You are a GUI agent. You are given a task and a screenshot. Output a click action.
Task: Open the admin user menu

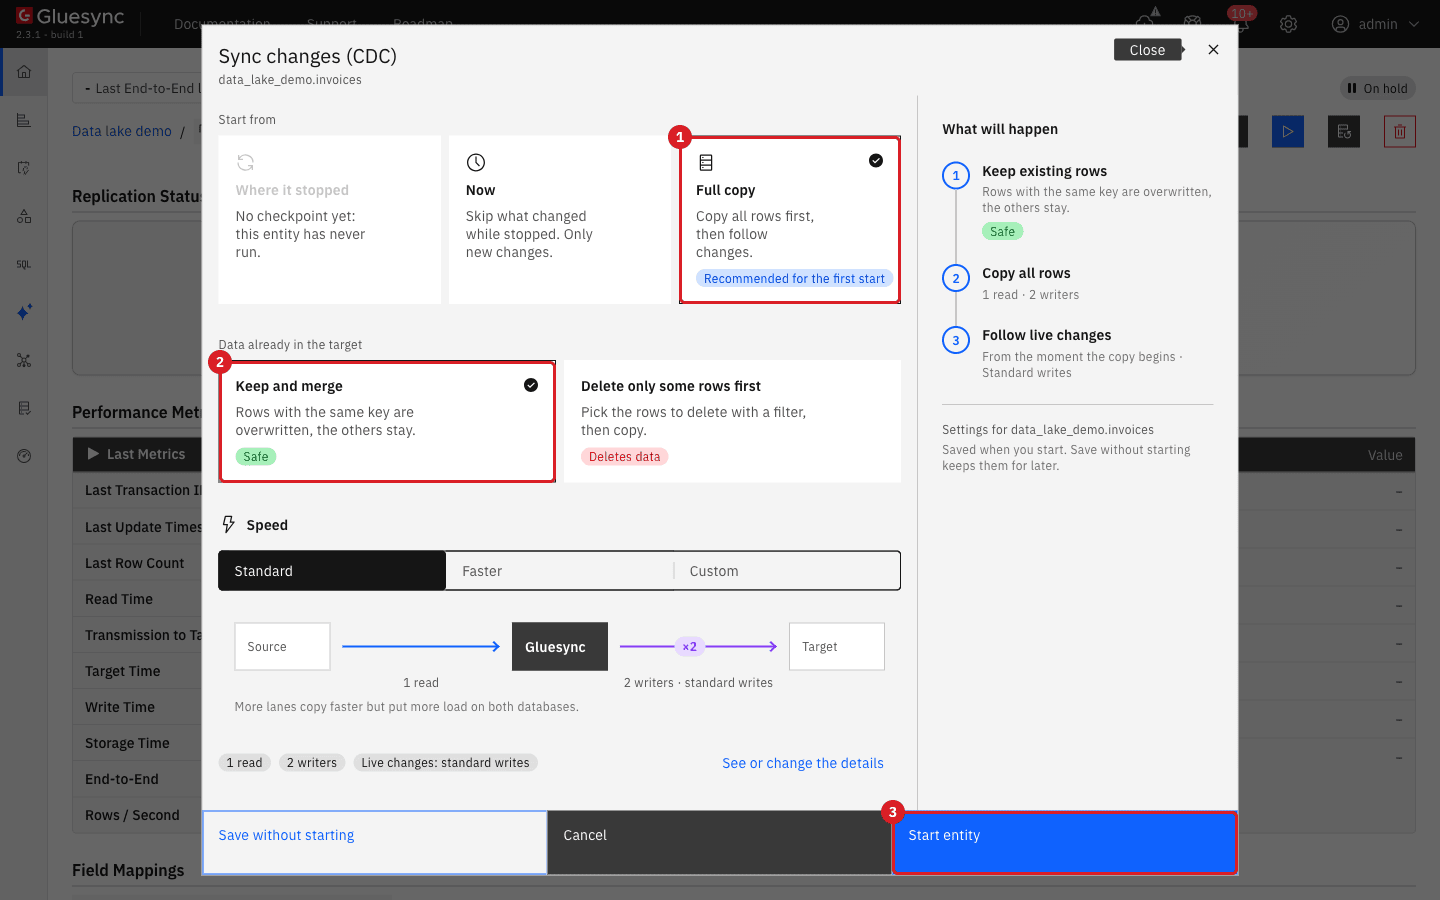tap(1375, 24)
